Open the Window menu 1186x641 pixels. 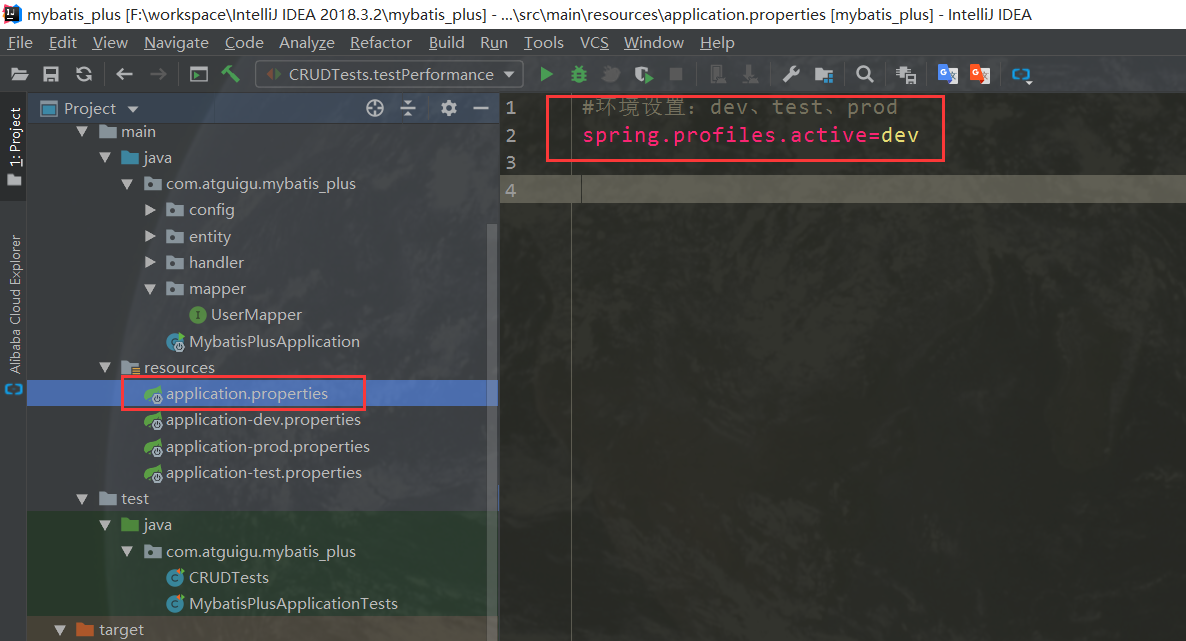click(654, 43)
